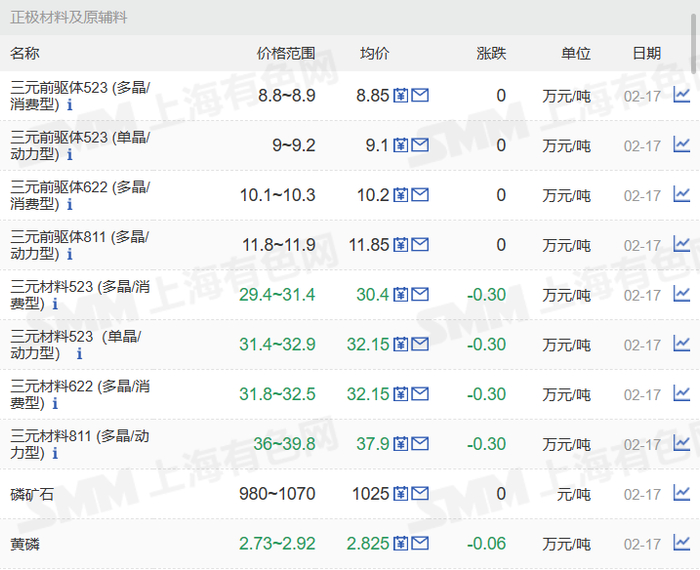Open price calendar icon next to 9.1
Image resolution: width=700 pixels, height=570 pixels.
coord(400,145)
